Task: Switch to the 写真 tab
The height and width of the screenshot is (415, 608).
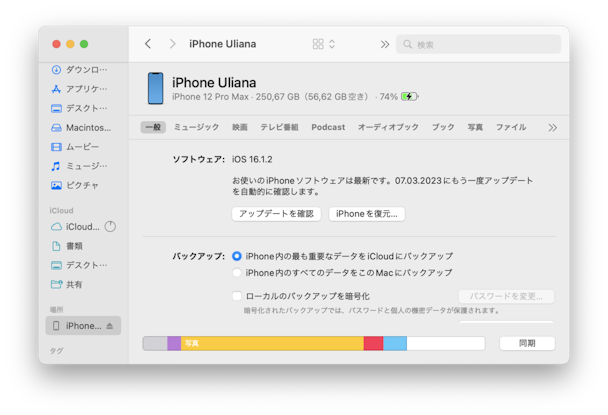Action: [x=475, y=127]
